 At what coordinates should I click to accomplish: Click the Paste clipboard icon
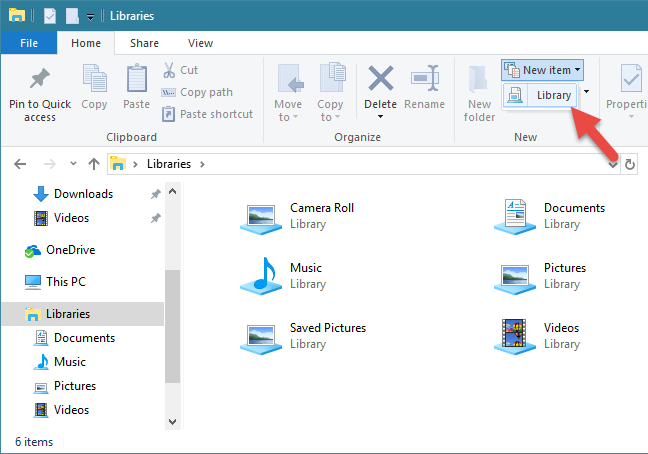(x=136, y=78)
